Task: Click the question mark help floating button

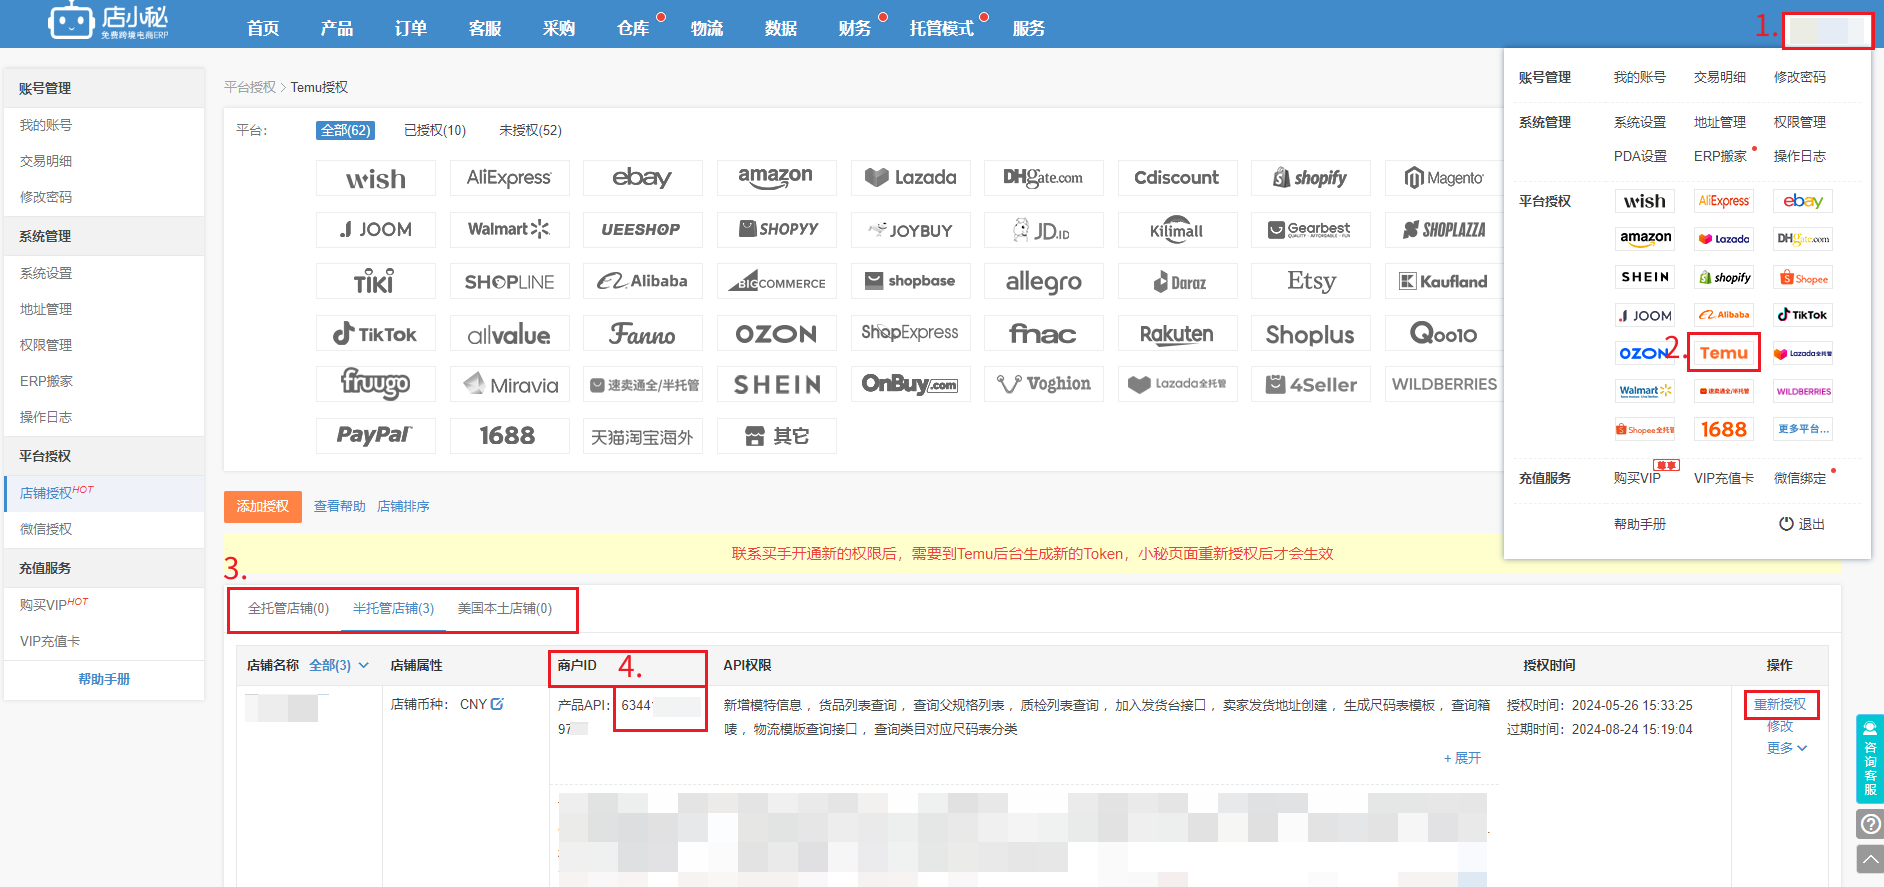Action: pos(1870,824)
